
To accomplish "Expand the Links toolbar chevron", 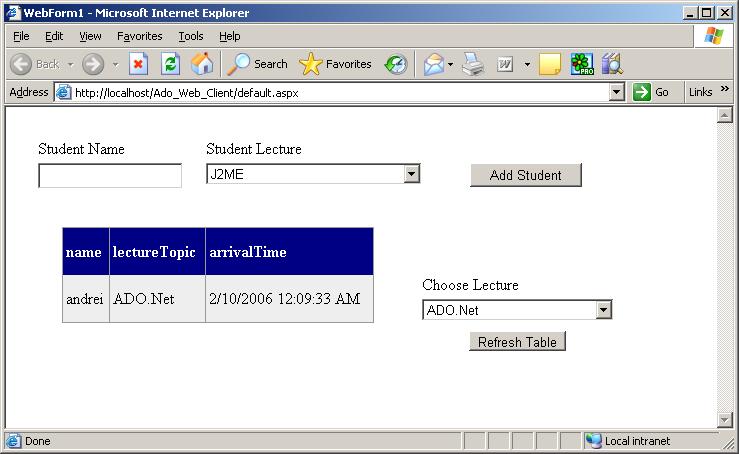I will [x=725, y=89].
